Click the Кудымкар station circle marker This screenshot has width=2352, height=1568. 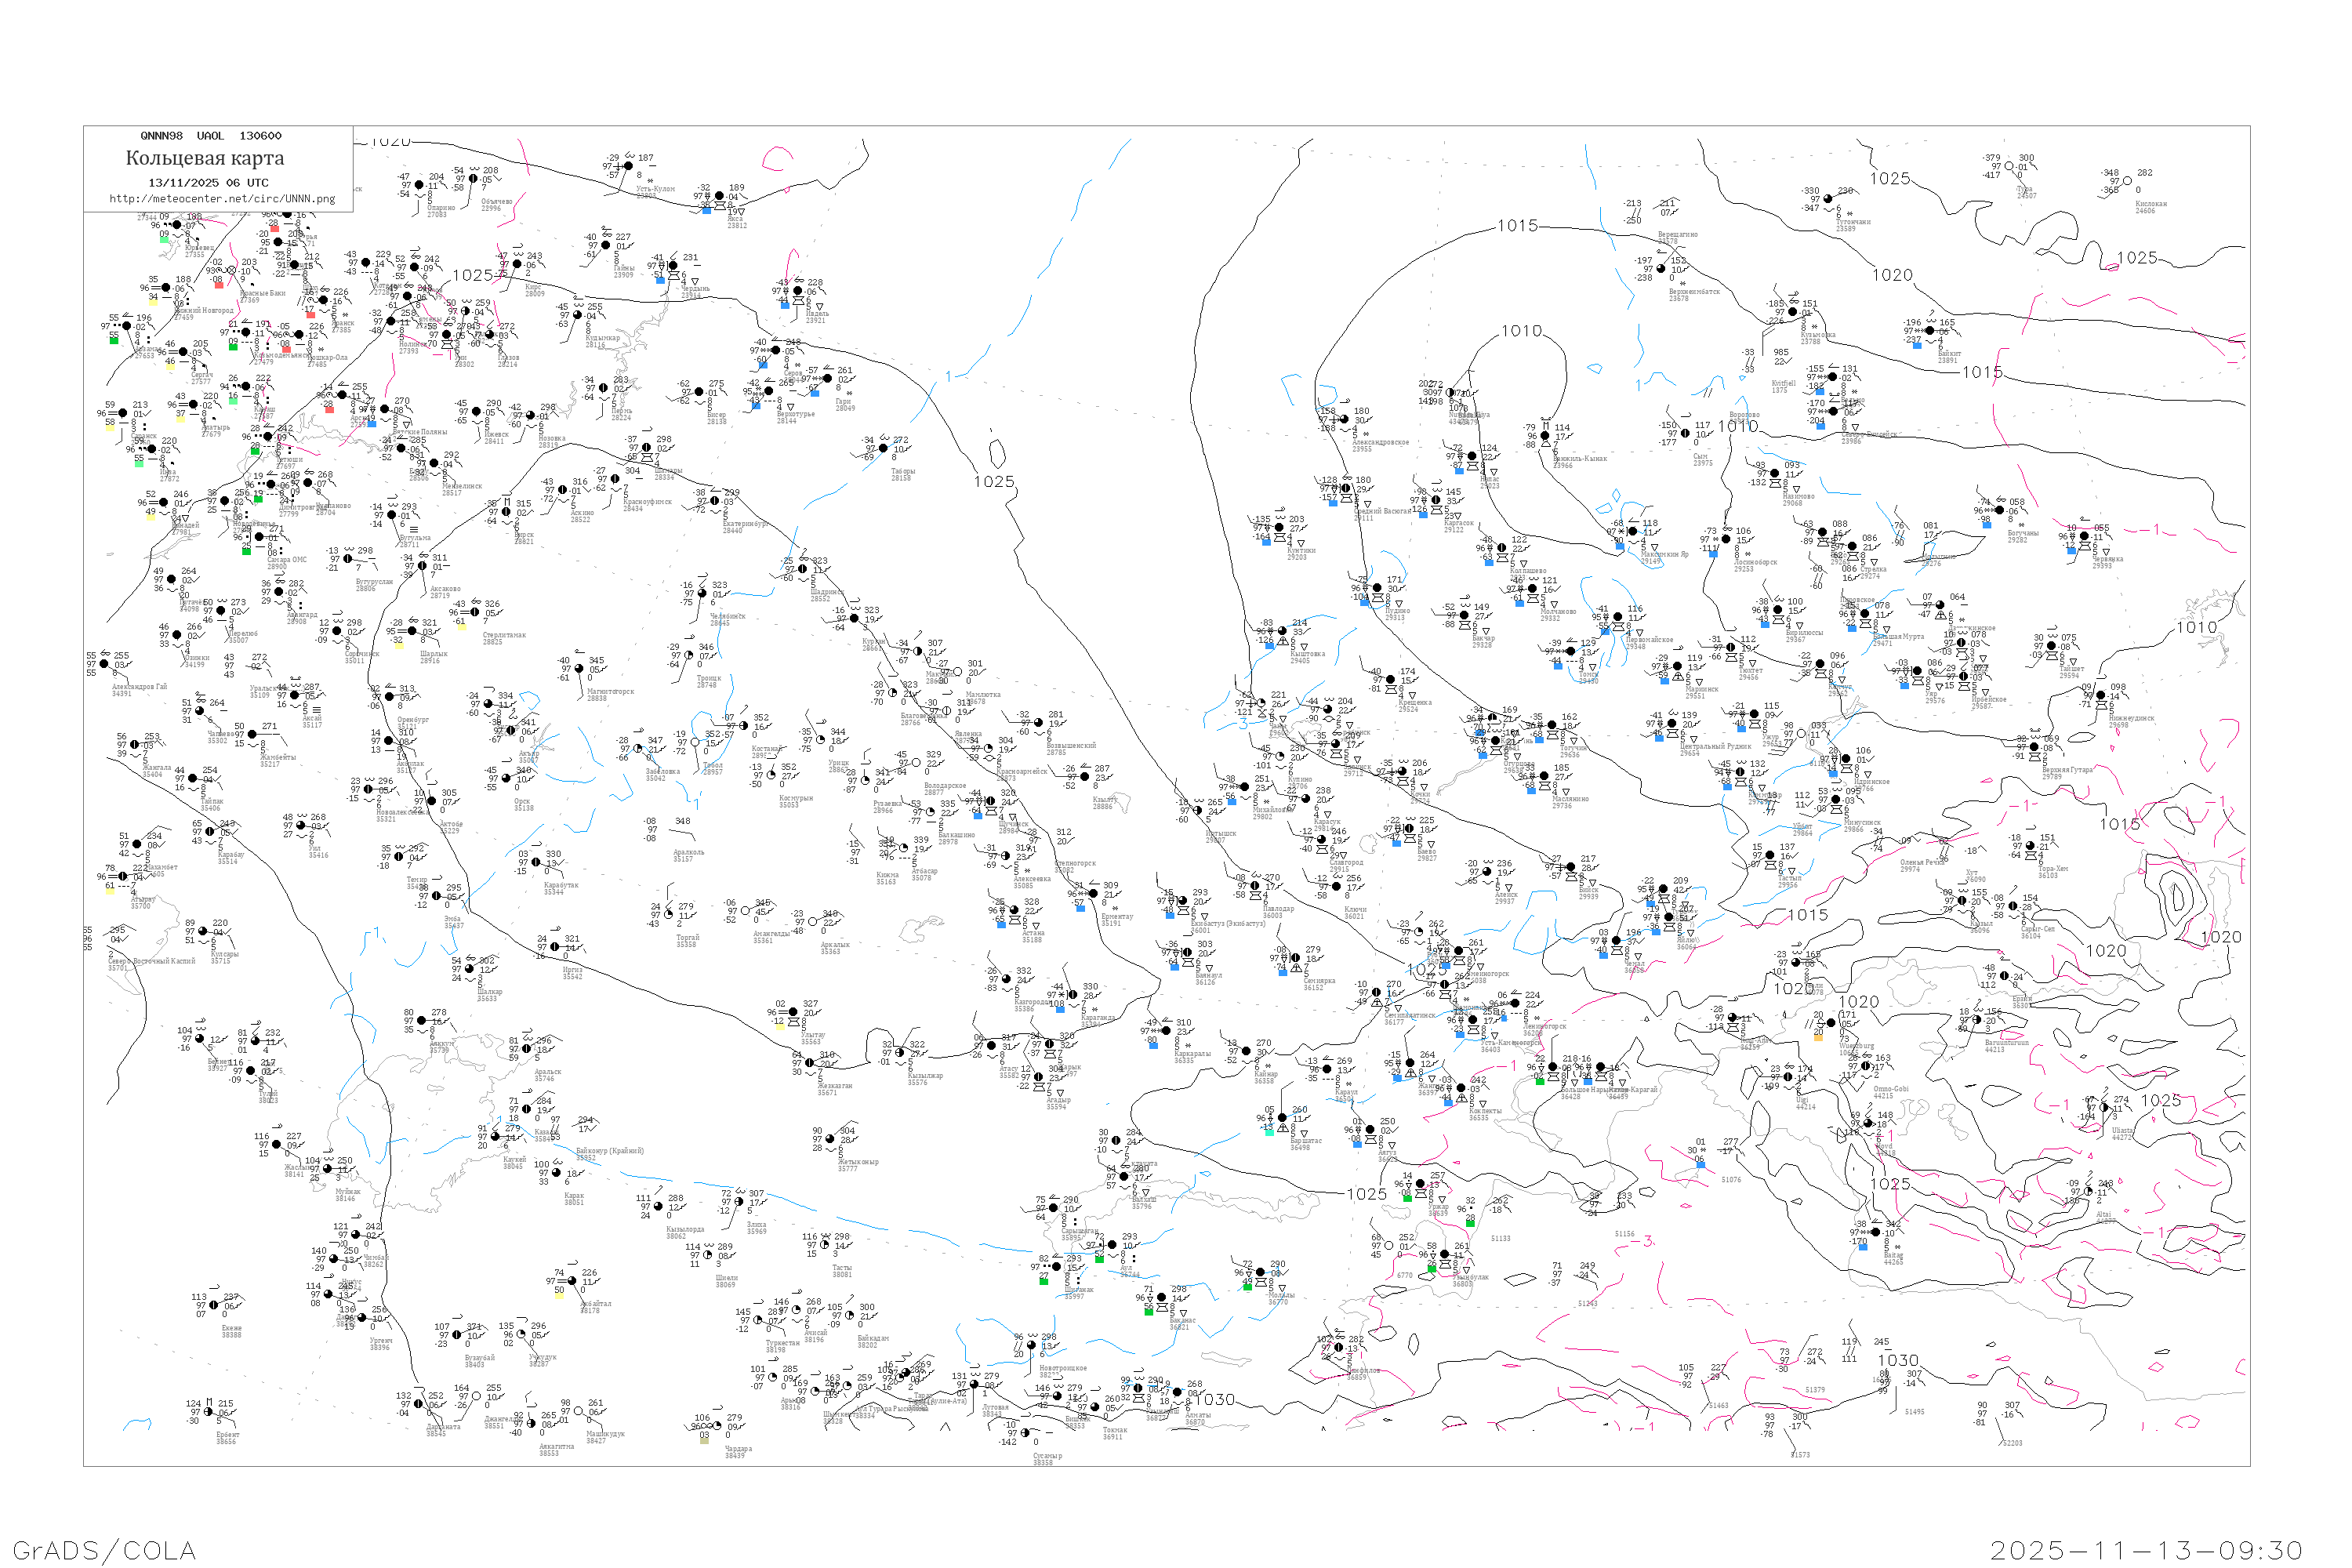pyautogui.click(x=577, y=316)
